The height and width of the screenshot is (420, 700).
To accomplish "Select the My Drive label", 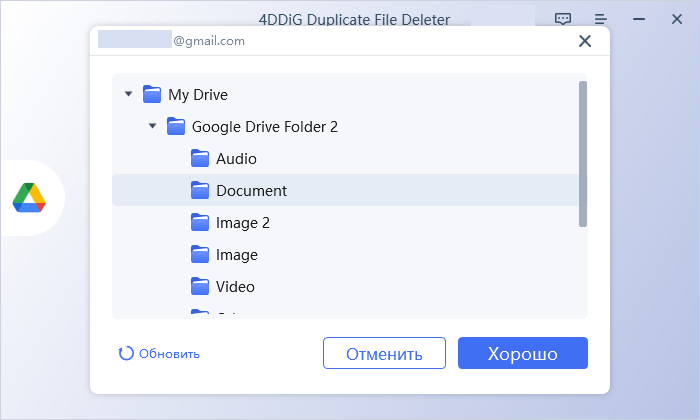I will click(198, 95).
